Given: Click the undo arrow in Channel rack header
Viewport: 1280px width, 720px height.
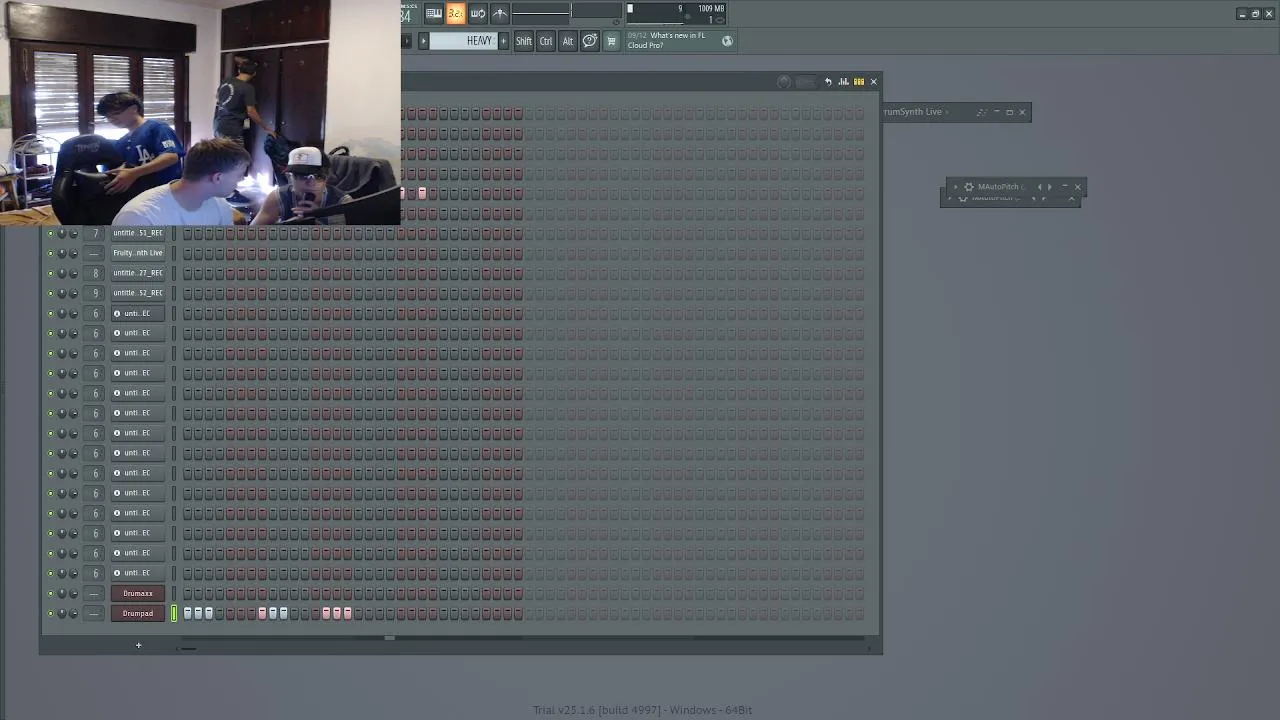Looking at the screenshot, I should click(828, 82).
